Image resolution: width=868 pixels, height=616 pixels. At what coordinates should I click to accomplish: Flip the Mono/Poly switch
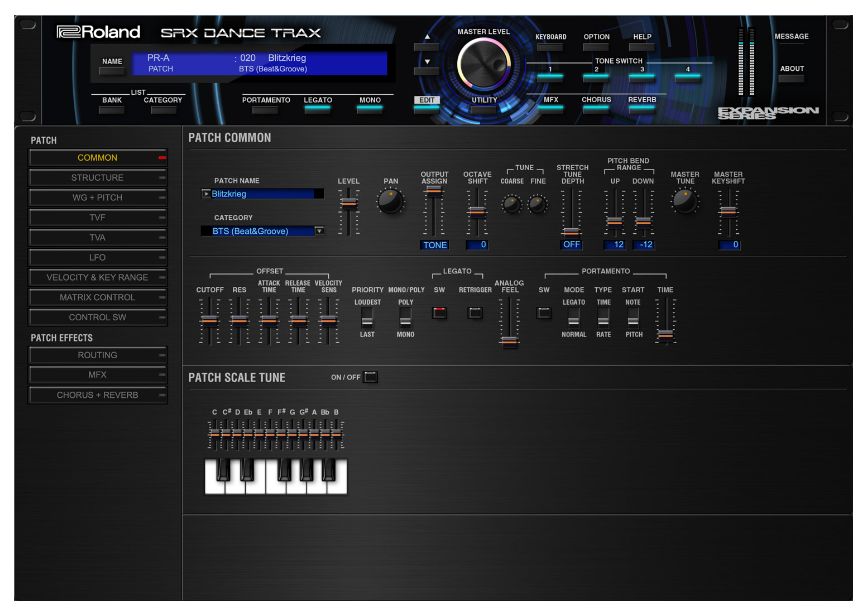405,318
